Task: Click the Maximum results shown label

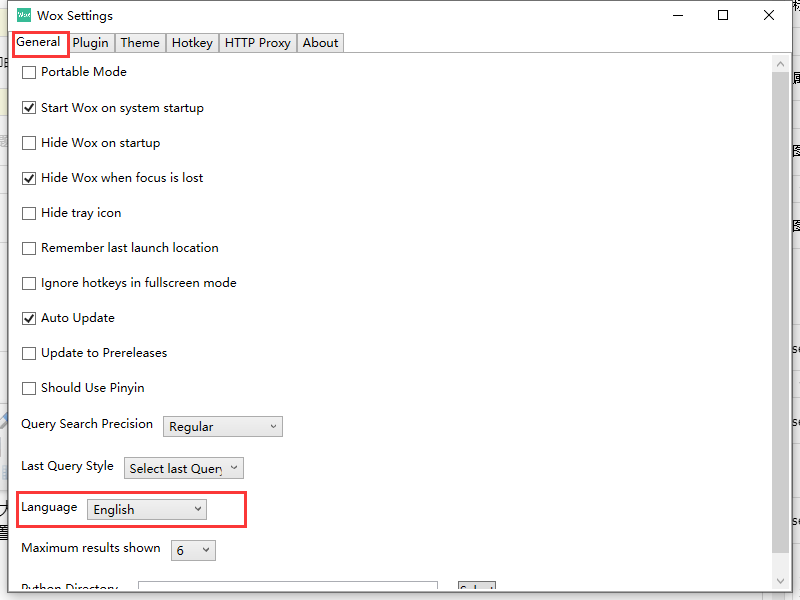Action: 91,548
